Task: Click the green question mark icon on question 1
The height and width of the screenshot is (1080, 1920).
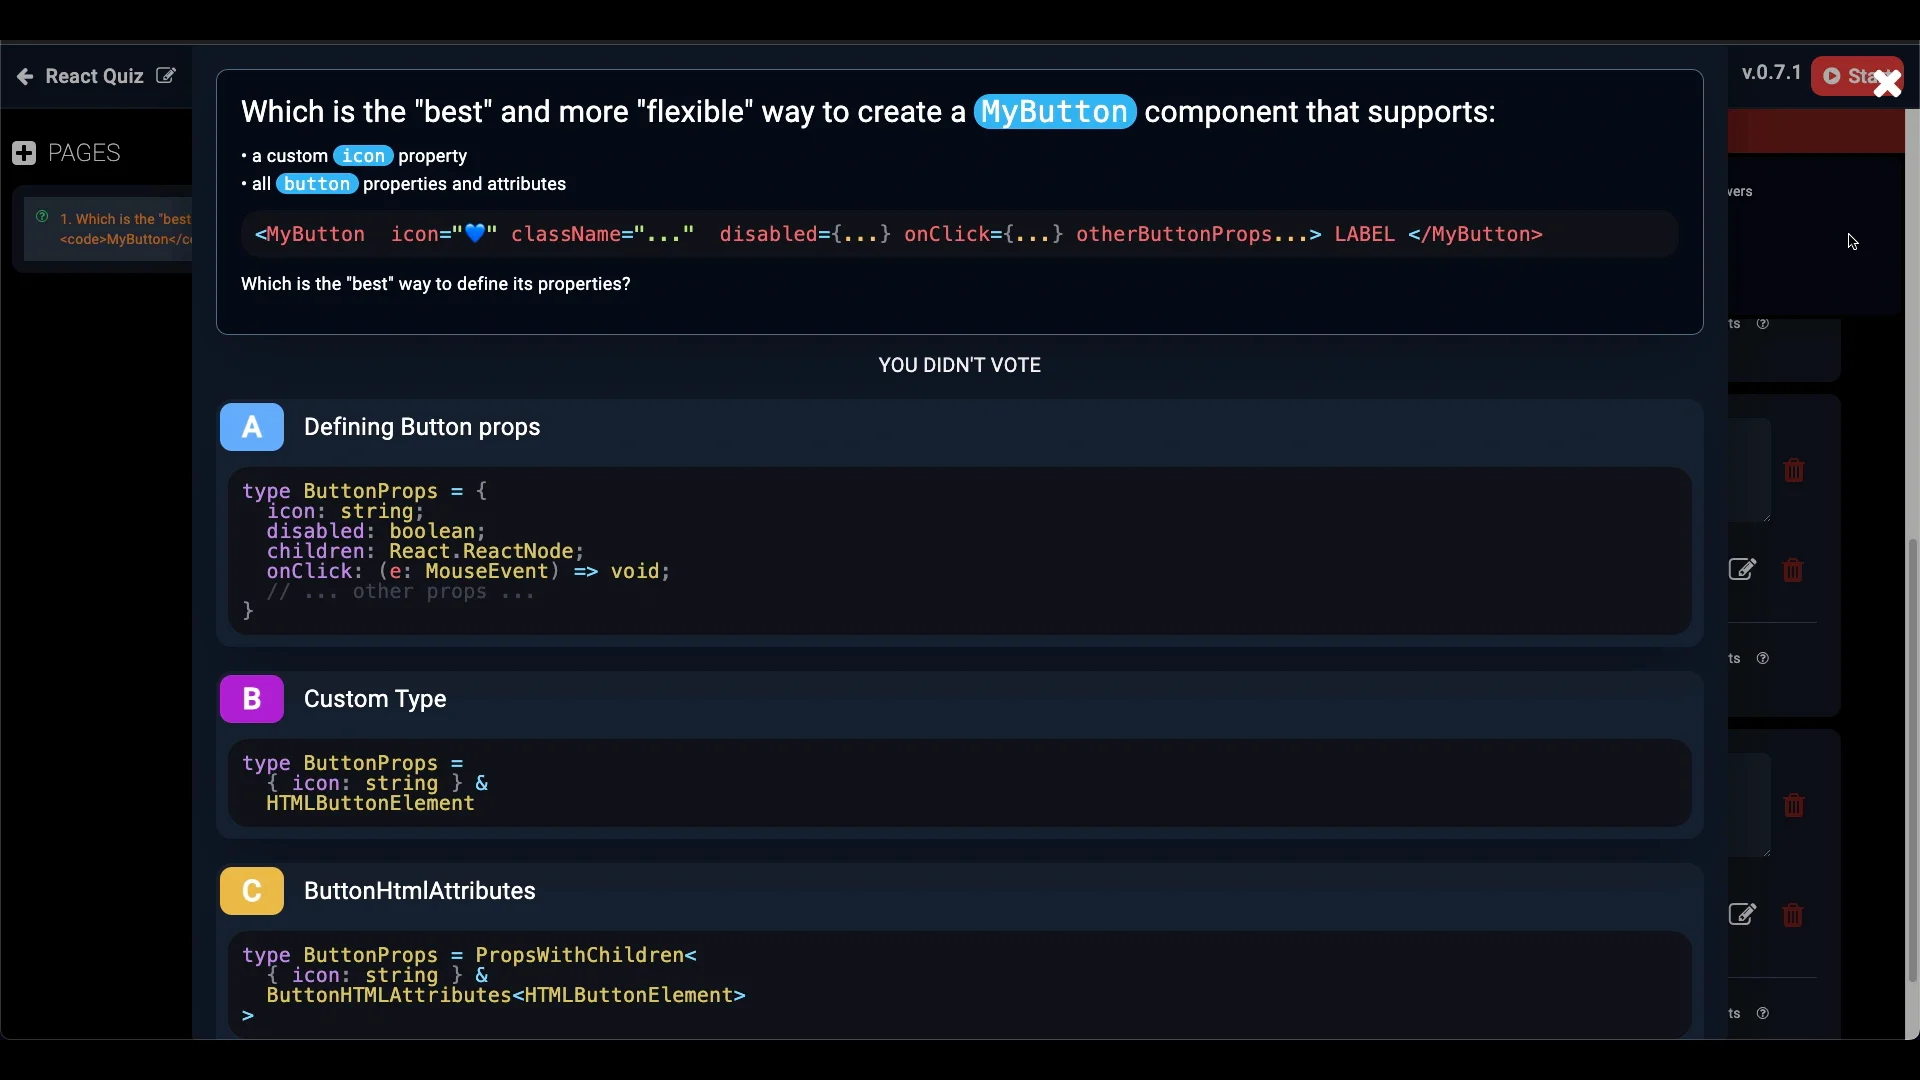Action: click(x=42, y=215)
